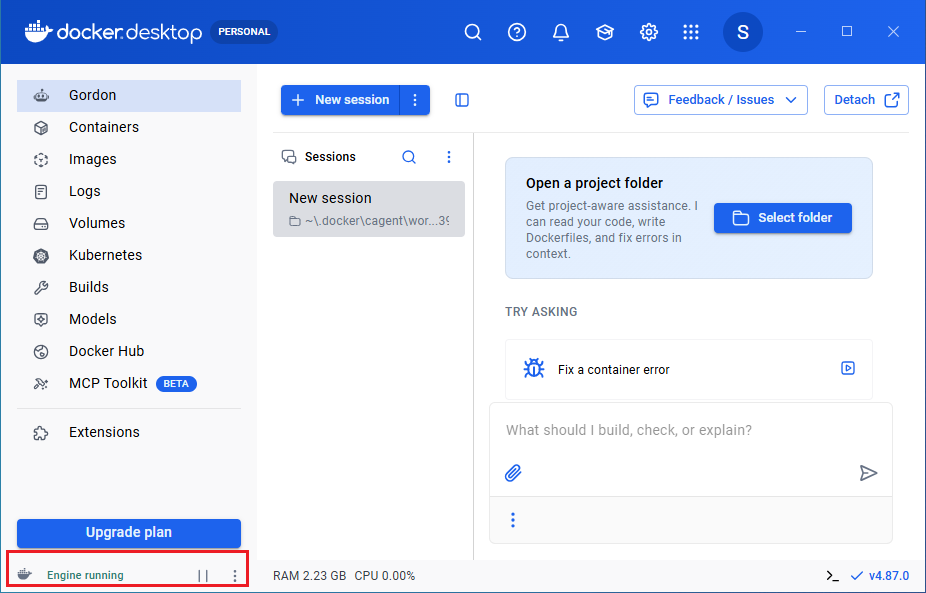Open MCP Toolkit section
This screenshot has height=593, width=926.
click(129, 383)
